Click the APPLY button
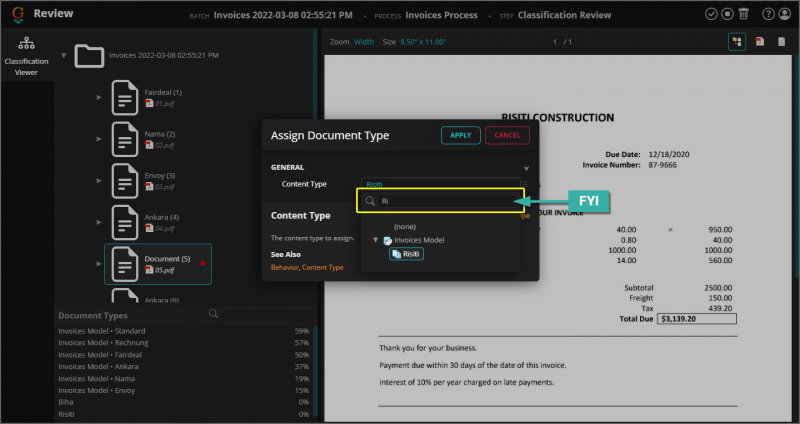The height and width of the screenshot is (424, 800). coord(461,135)
